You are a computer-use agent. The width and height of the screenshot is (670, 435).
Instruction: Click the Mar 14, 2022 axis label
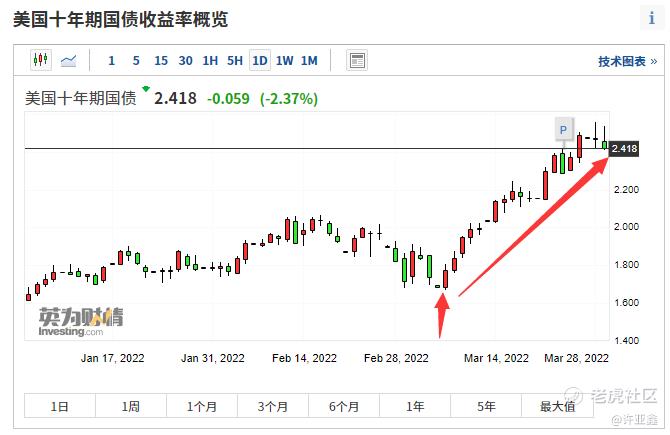coord(497,358)
